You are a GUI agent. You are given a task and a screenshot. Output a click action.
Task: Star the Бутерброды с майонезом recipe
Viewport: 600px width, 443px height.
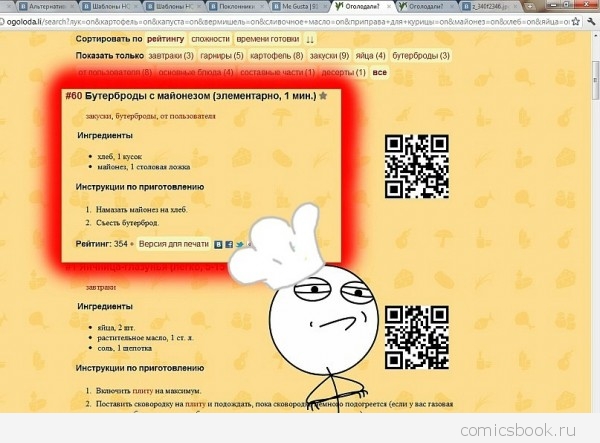click(323, 95)
